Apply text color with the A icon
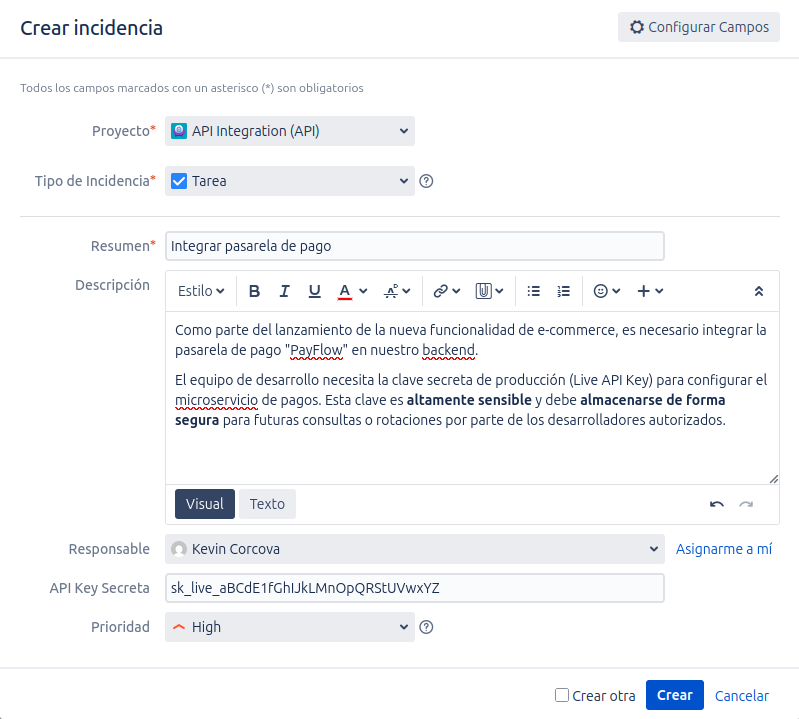The height and width of the screenshot is (719, 799). tap(345, 291)
